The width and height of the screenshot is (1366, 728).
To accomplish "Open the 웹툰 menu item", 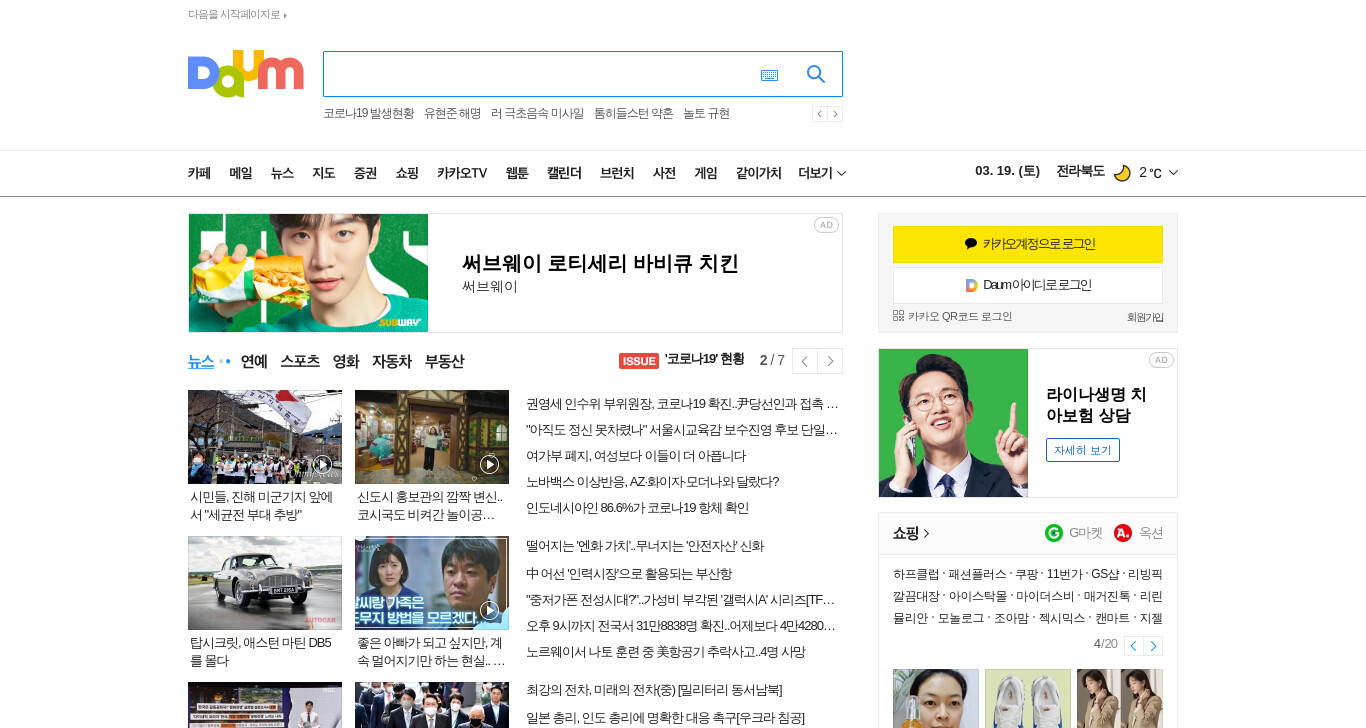I will [x=517, y=173].
